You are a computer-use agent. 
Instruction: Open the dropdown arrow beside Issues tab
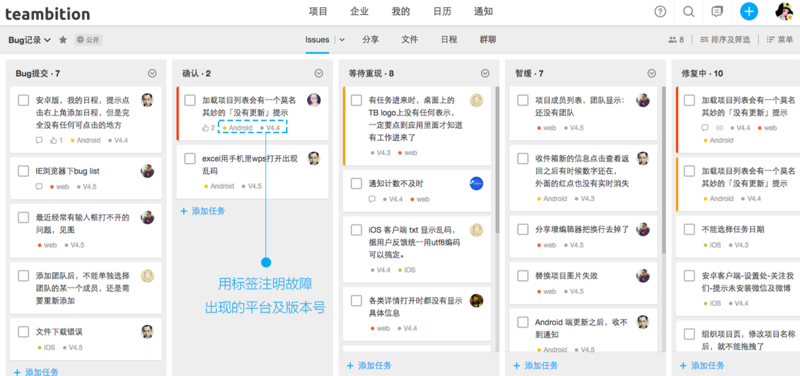342,40
